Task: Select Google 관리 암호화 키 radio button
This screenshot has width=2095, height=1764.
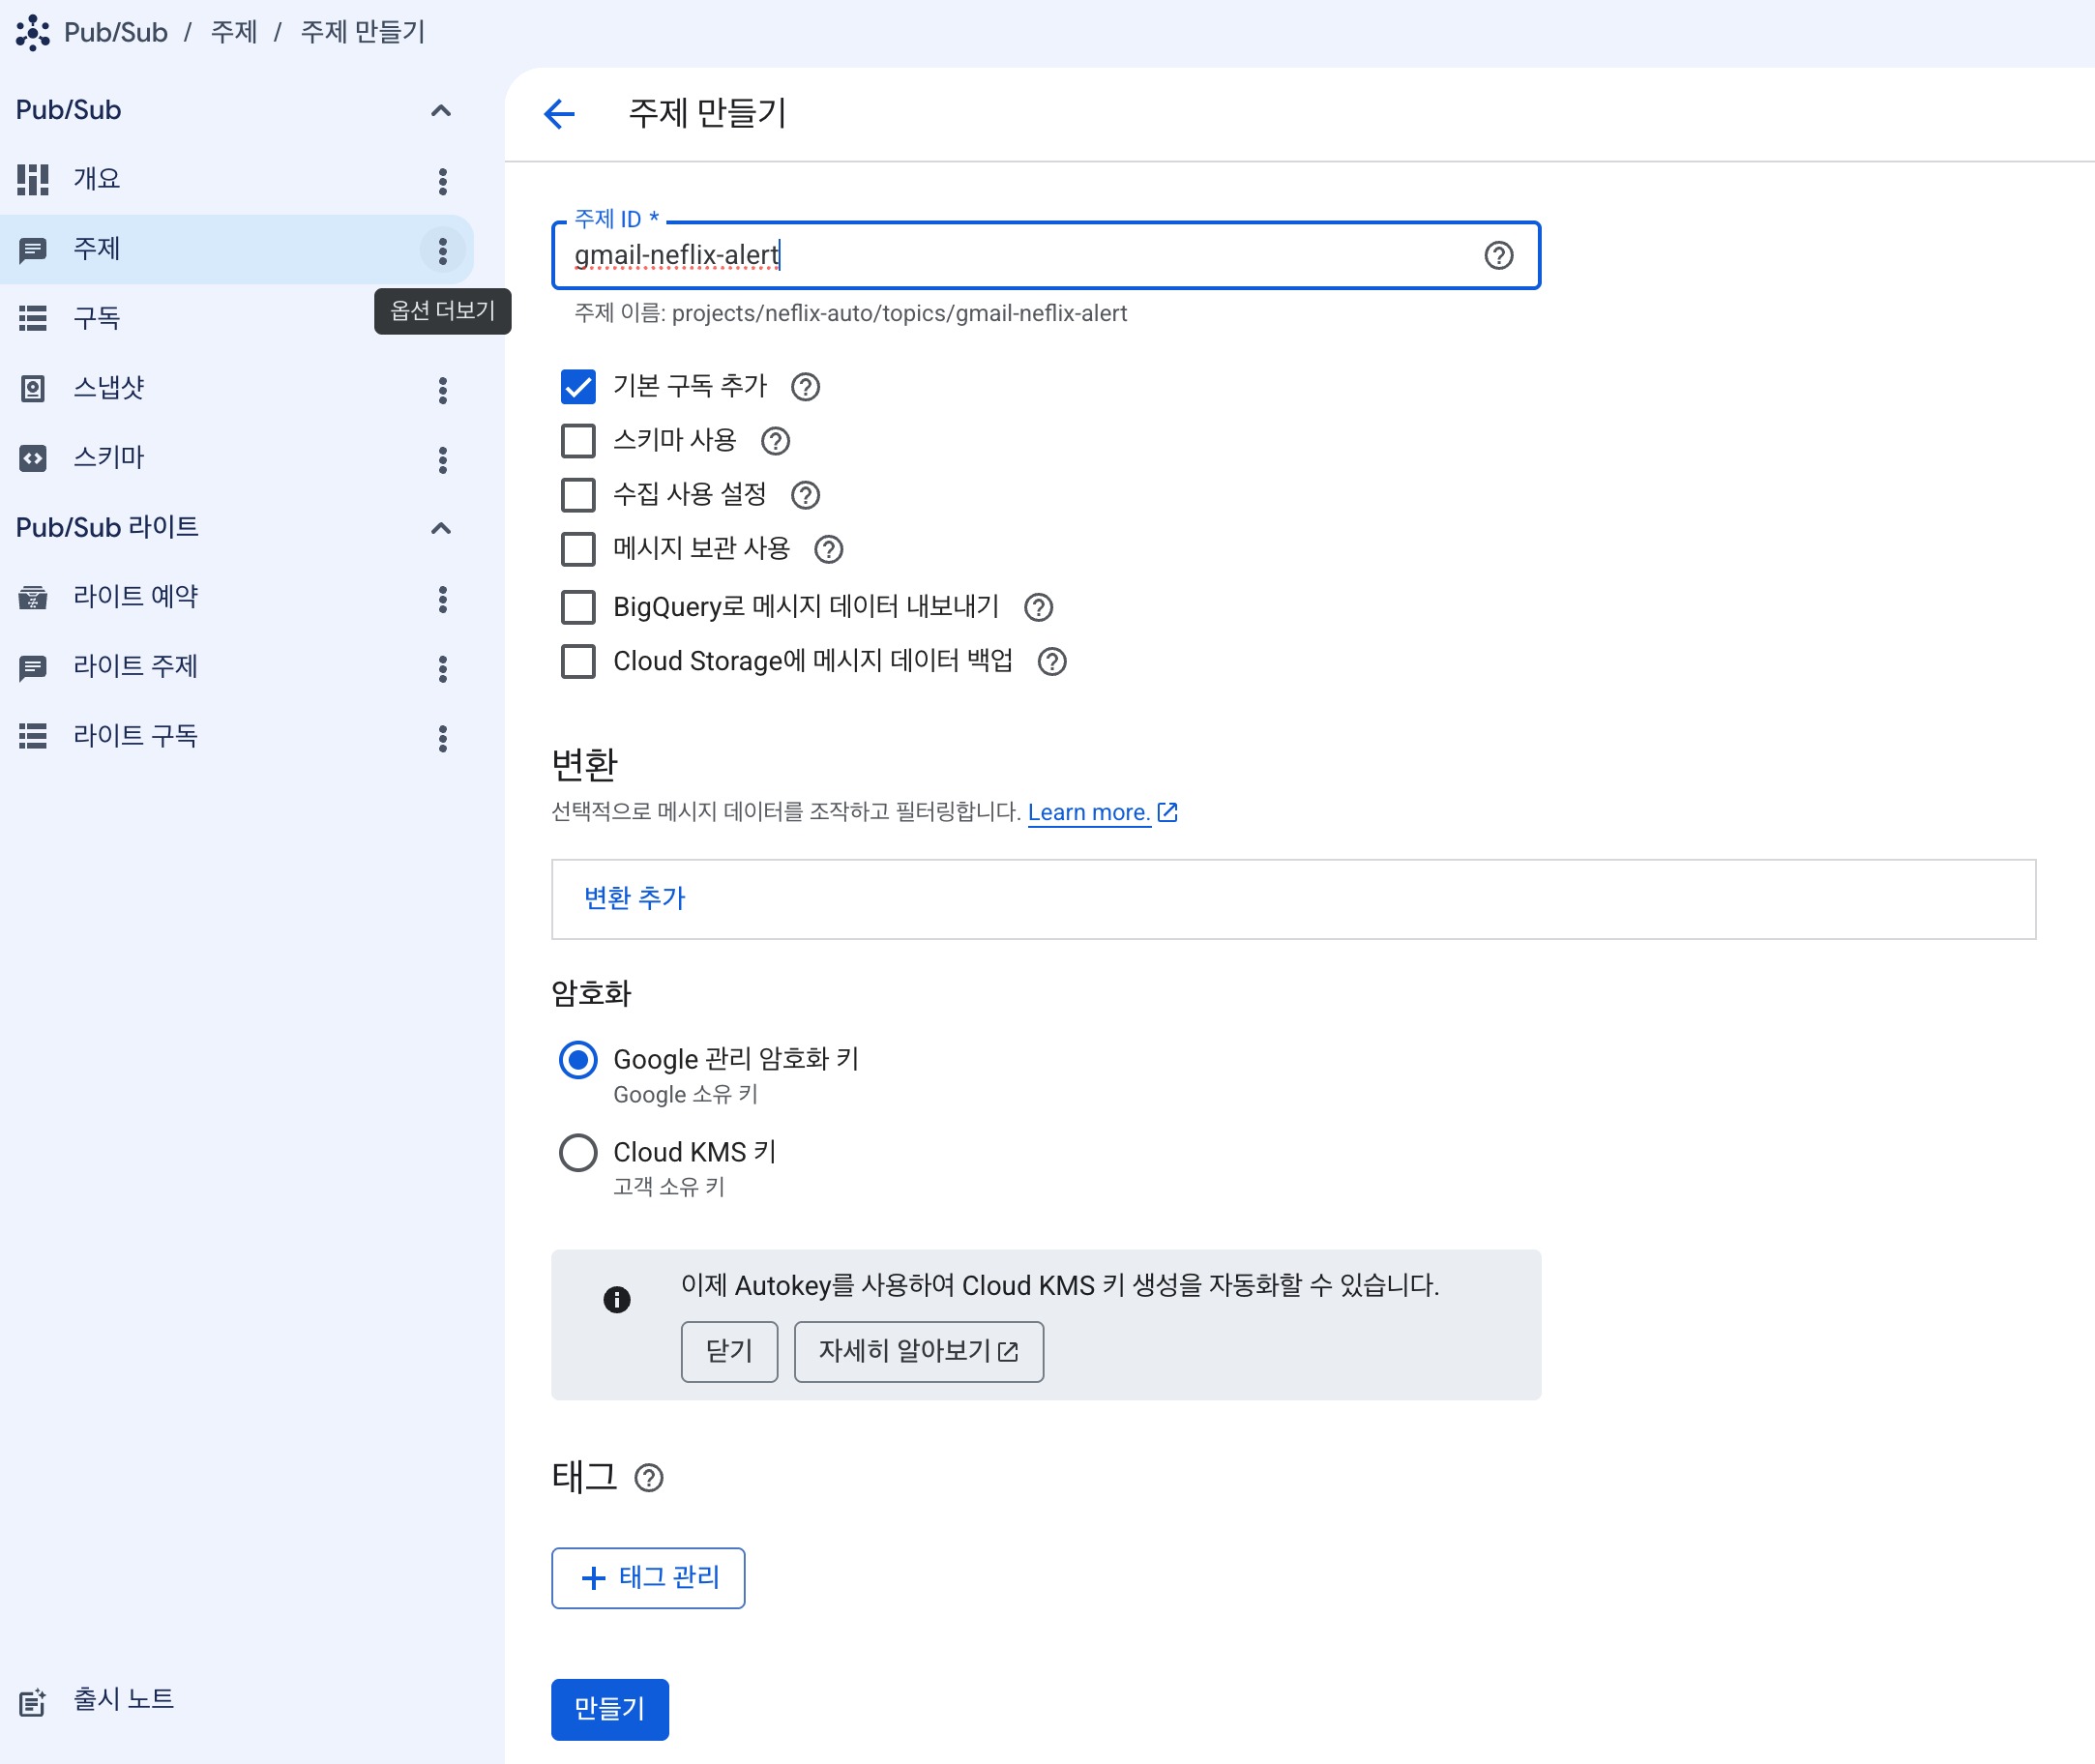Action: (577, 1059)
